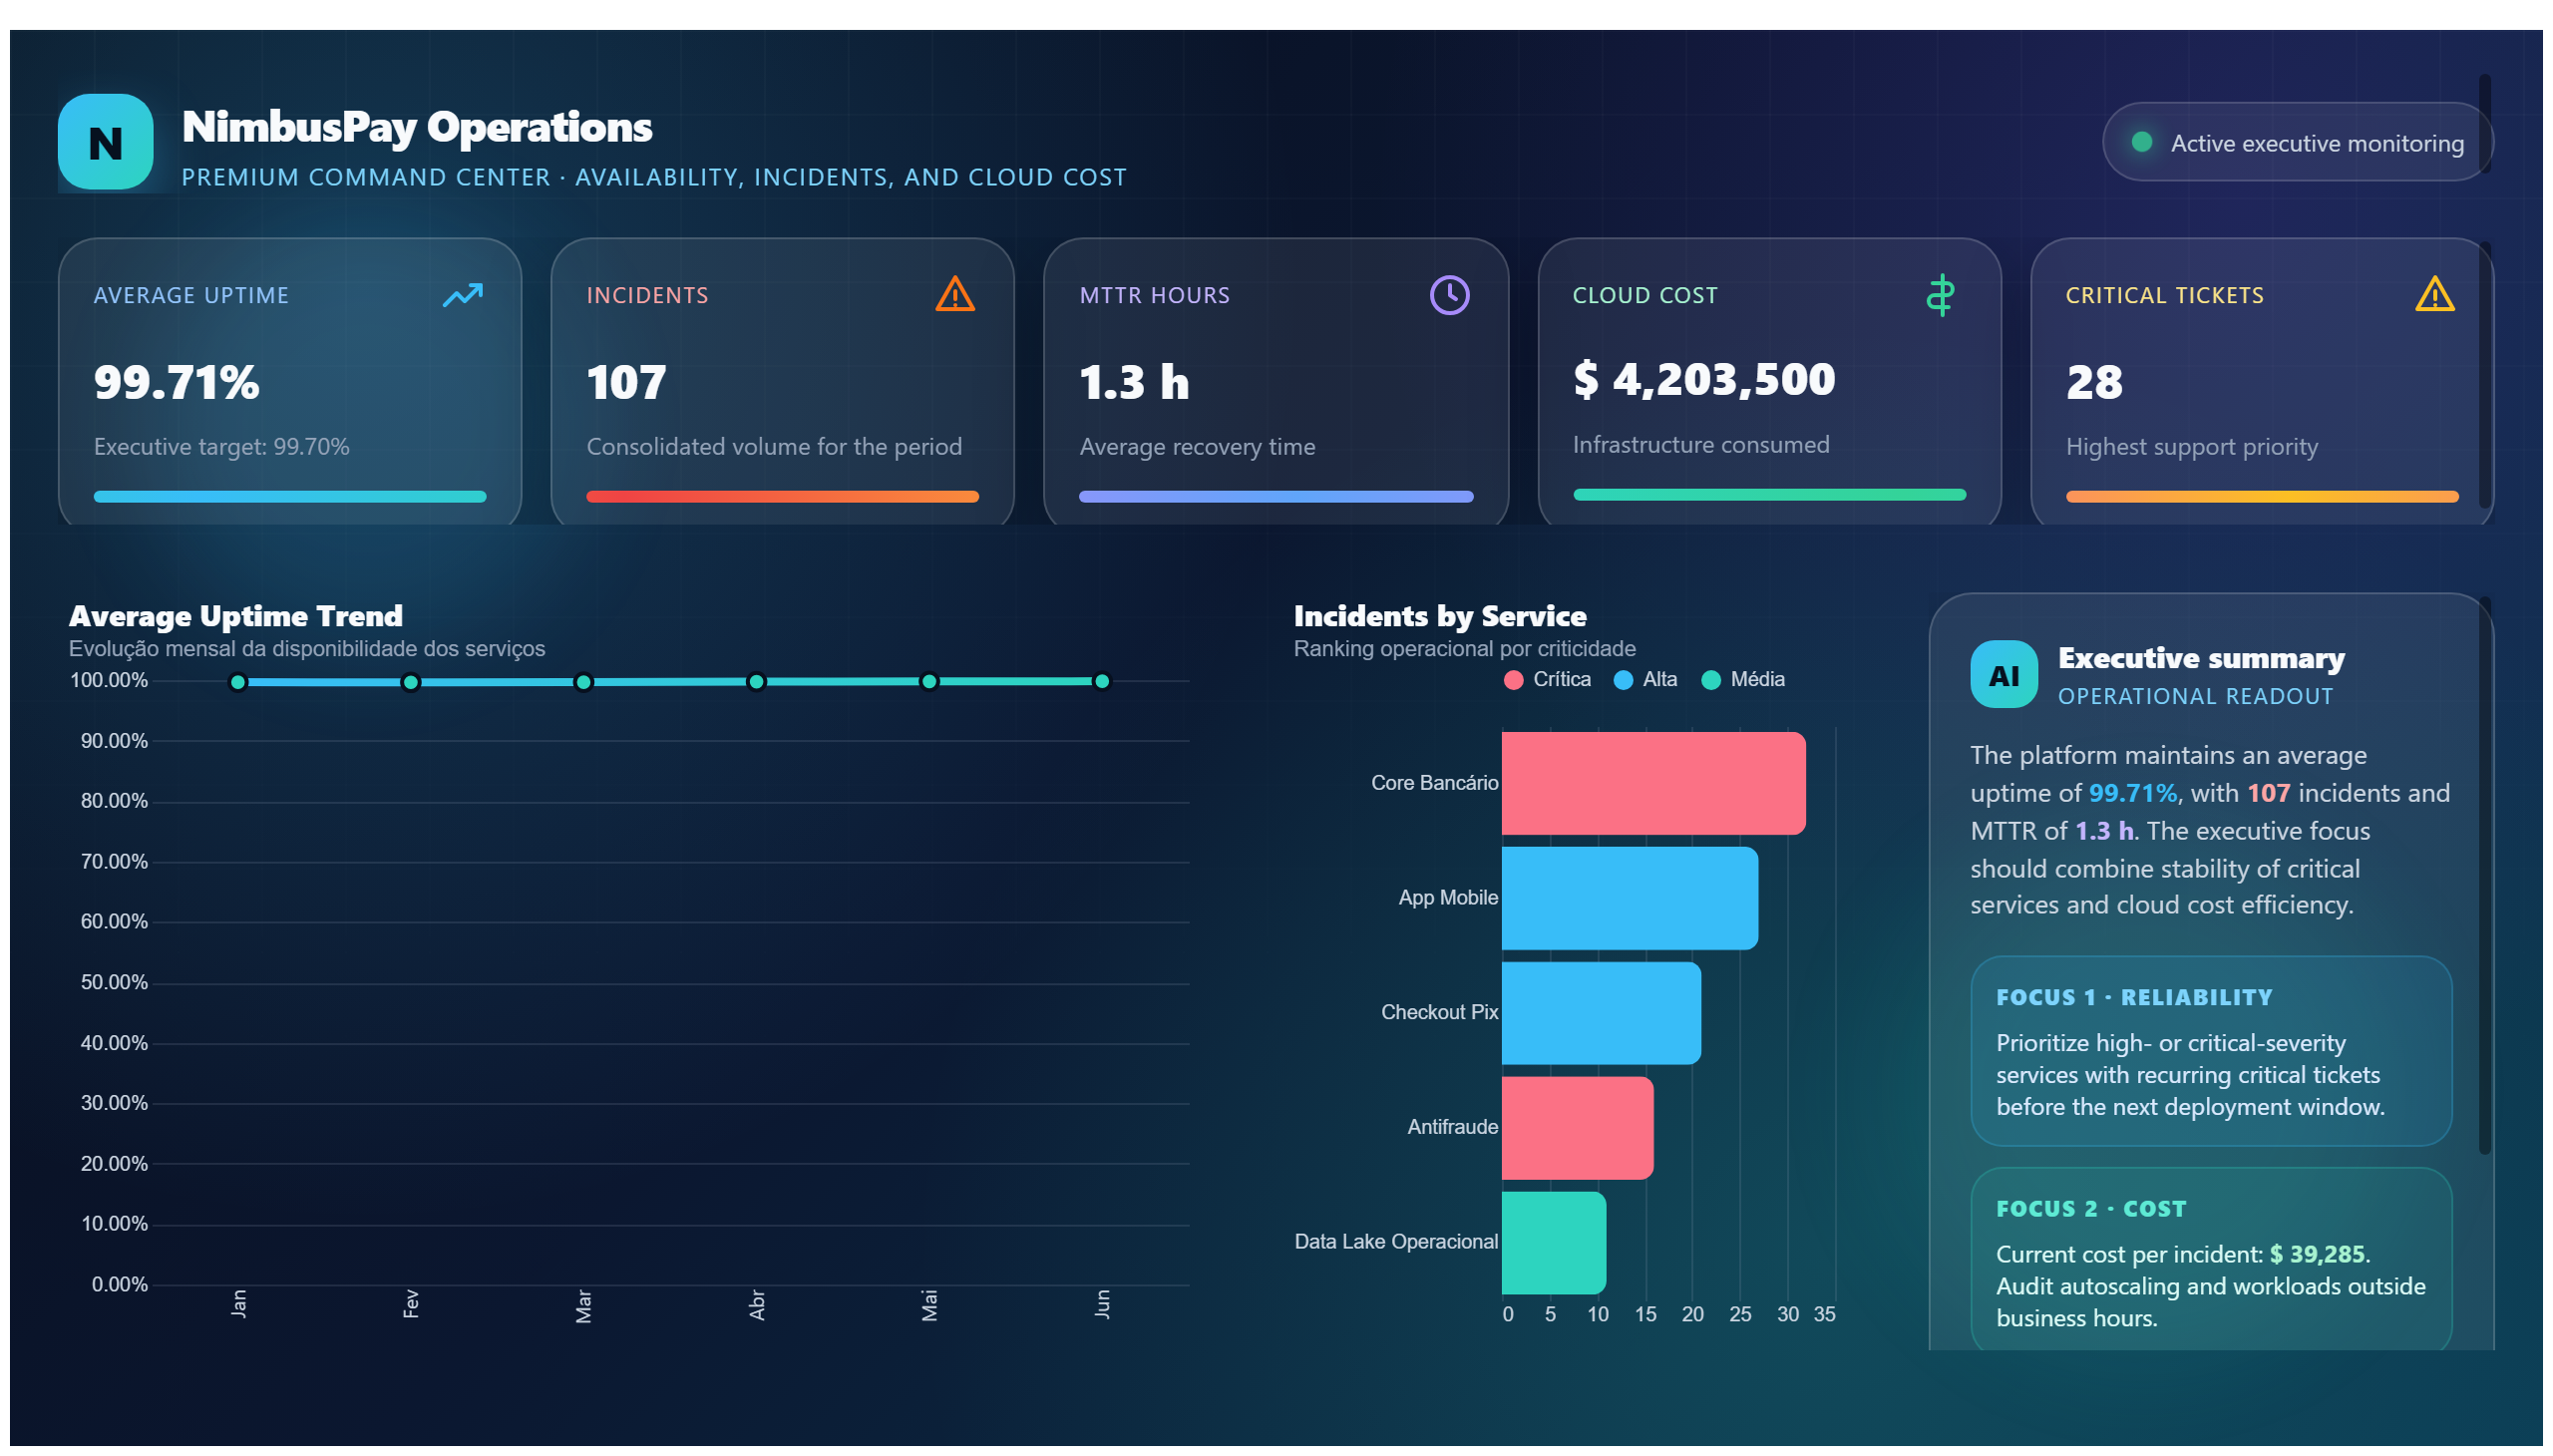Click the Cloud Cost dollar icon
This screenshot has height=1456, width=2553.
1941,295
